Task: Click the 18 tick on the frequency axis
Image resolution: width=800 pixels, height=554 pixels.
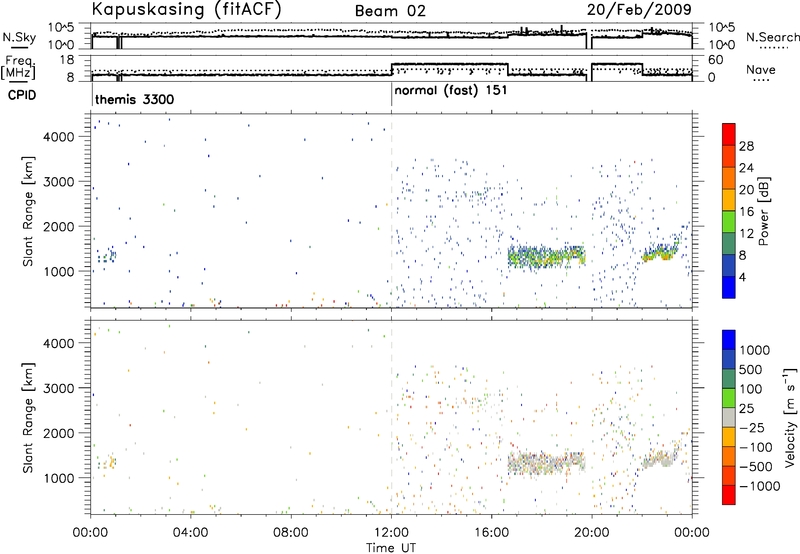Action: (x=68, y=60)
